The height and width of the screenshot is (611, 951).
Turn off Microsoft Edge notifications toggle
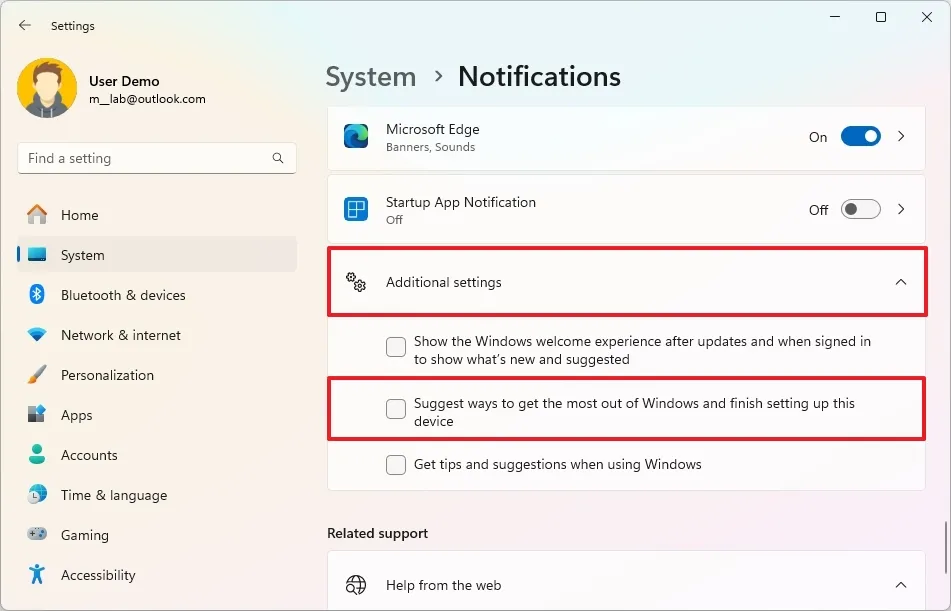click(860, 137)
